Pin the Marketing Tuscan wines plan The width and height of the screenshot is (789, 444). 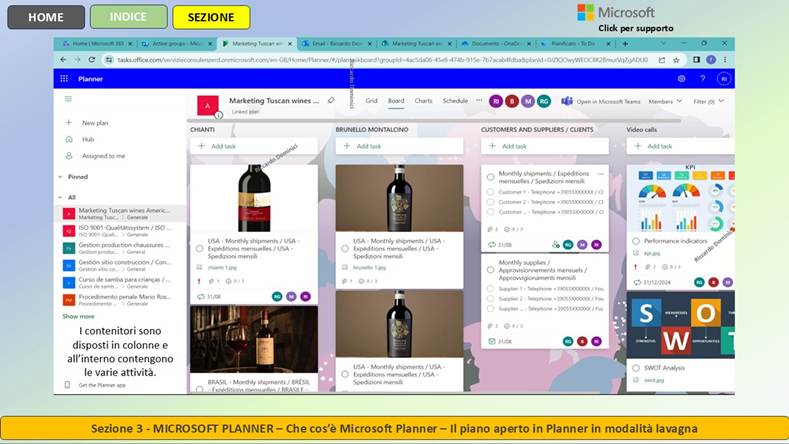[x=331, y=101]
